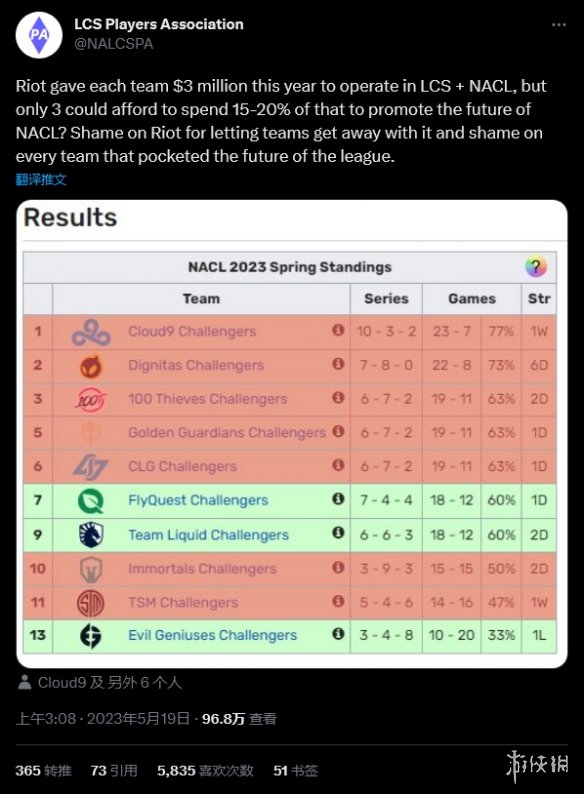Open FlyQuest Challengers team link
The image size is (584, 794).
click(x=198, y=500)
